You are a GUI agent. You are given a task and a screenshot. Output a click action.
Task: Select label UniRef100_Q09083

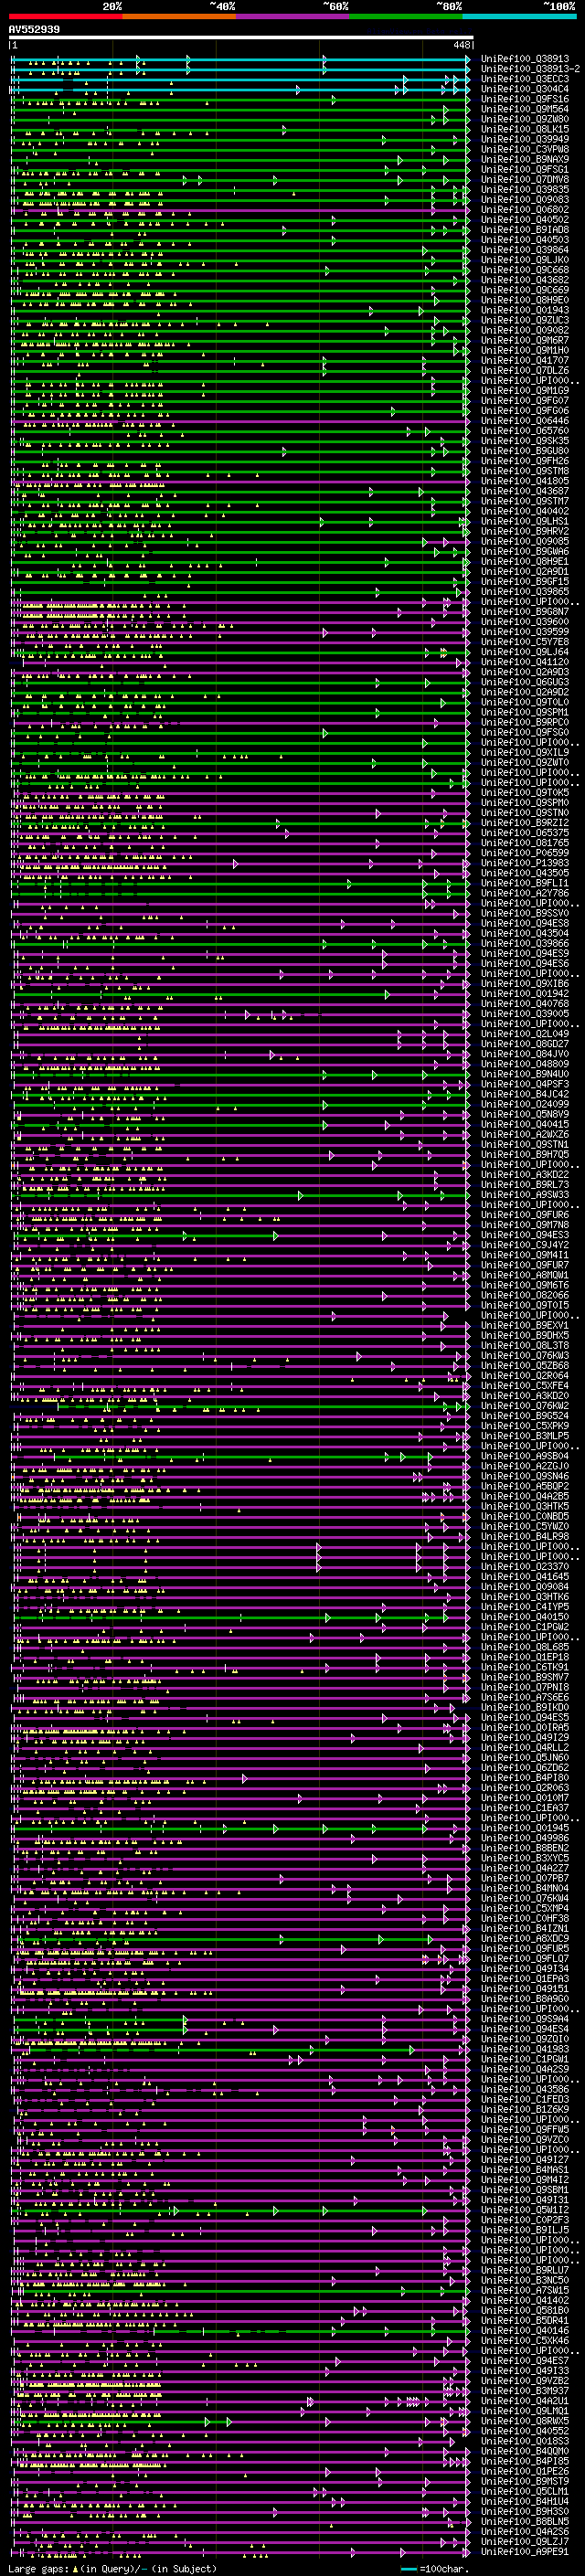tap(525, 199)
